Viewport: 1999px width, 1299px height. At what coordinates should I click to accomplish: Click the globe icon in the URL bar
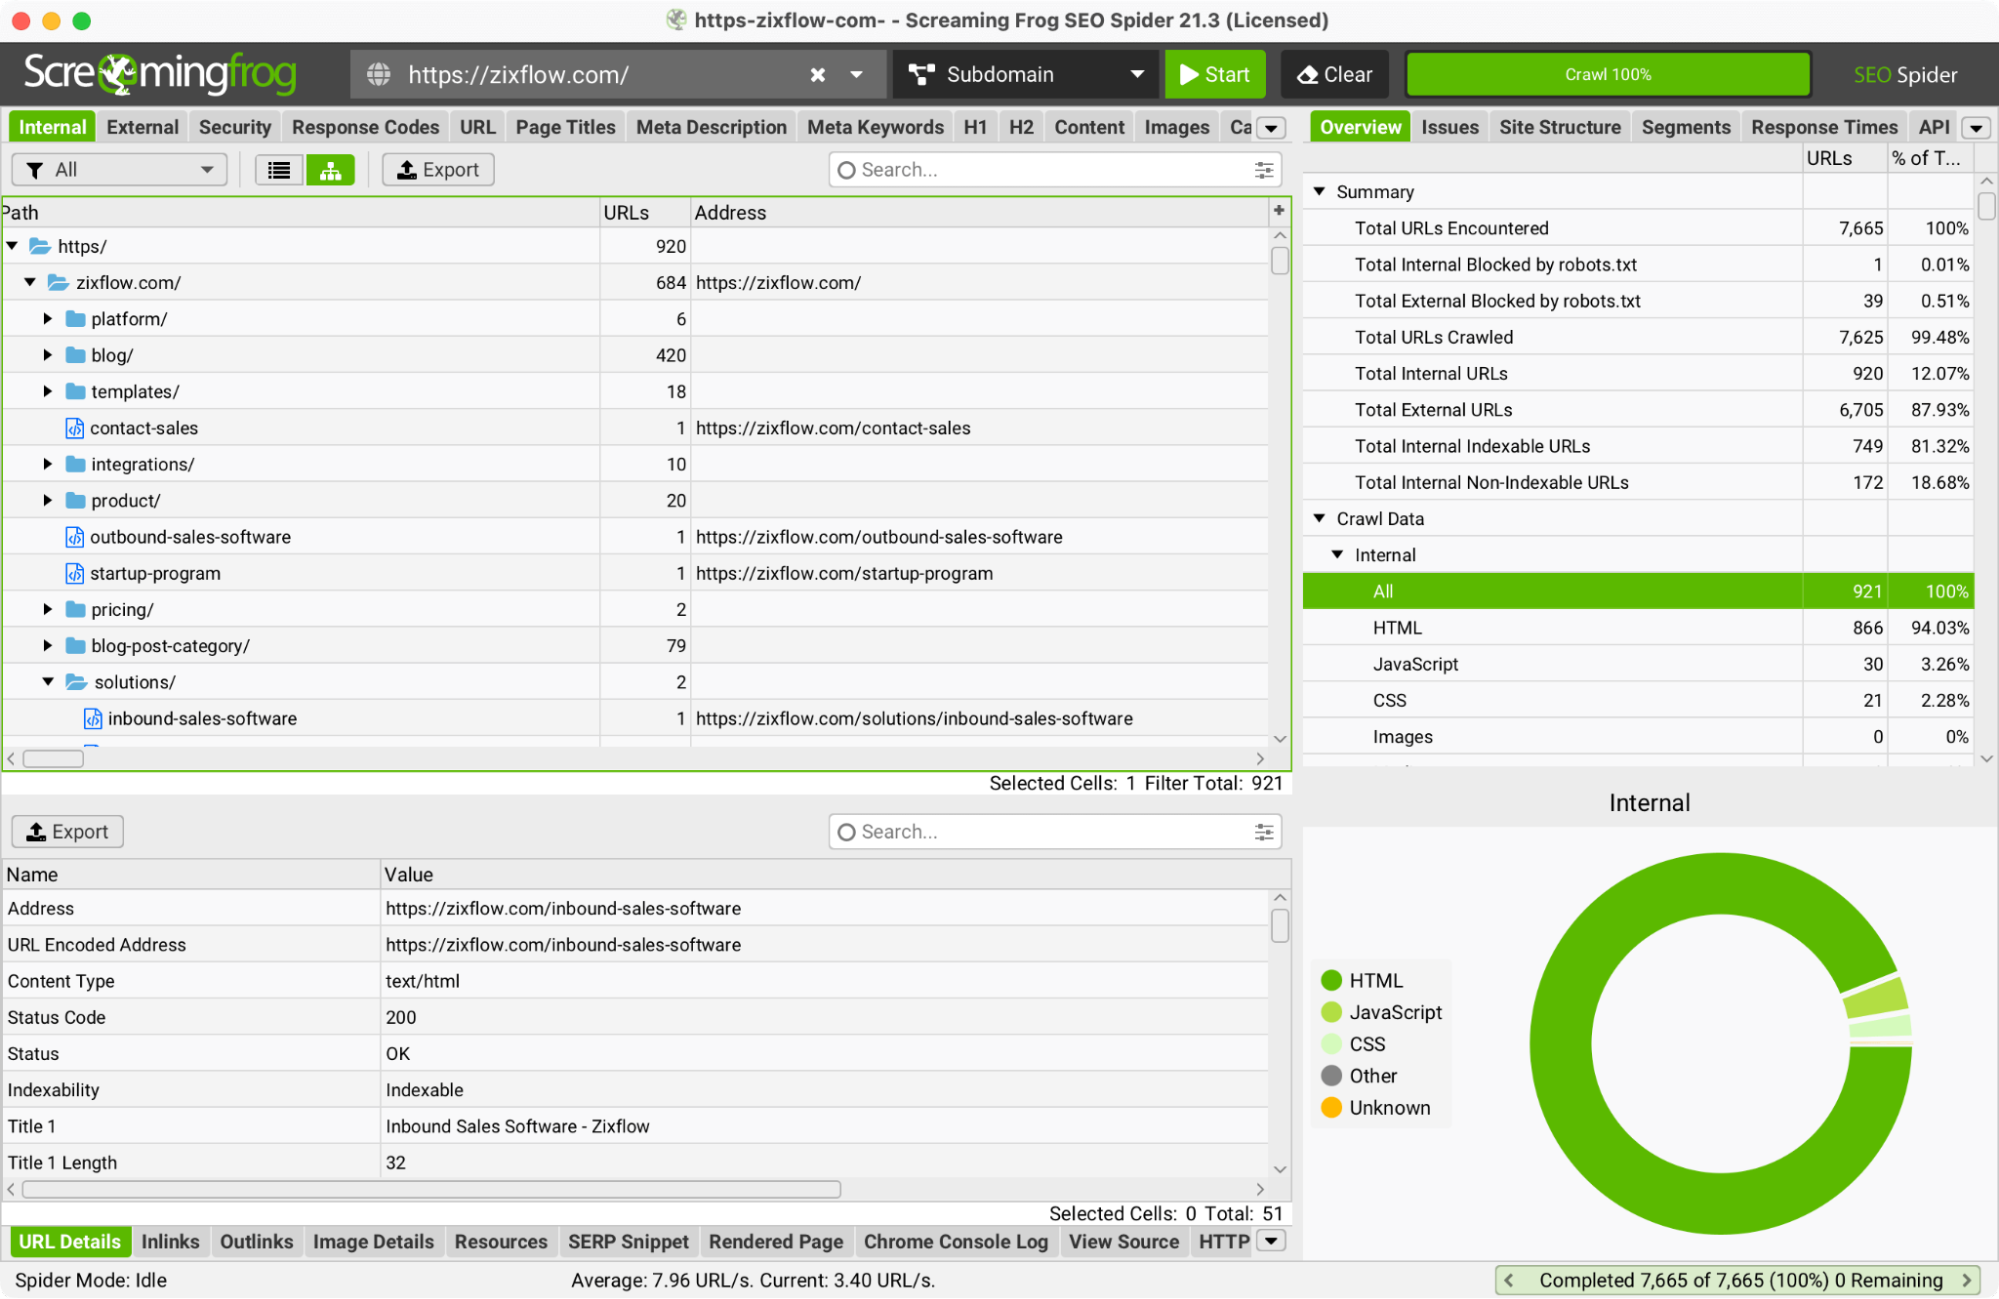(377, 74)
